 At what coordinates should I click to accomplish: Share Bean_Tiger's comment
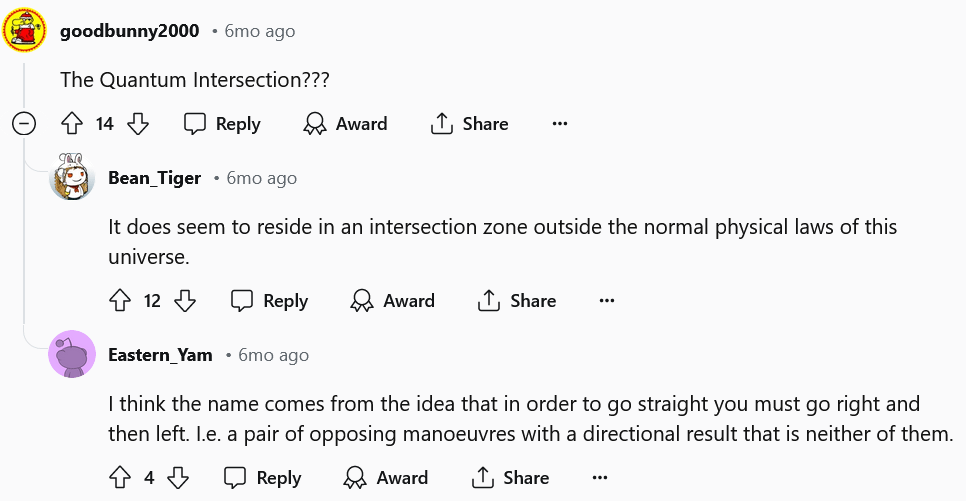click(517, 301)
